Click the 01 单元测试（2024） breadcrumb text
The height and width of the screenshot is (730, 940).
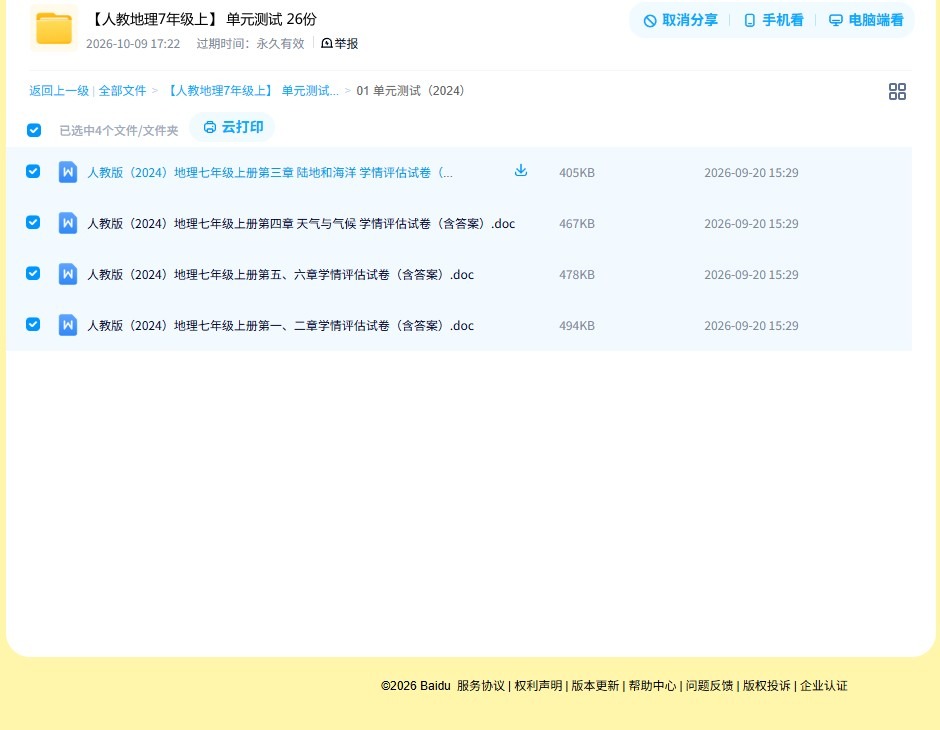pos(410,91)
